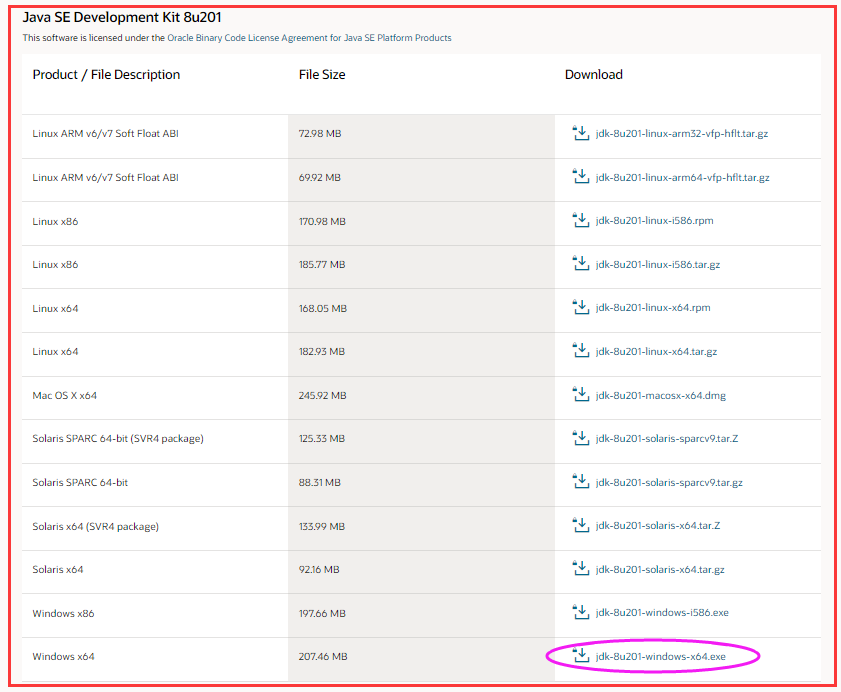Click download icon beside jdk-8u201-linux-arm32-vfp-hflt.tar.gz
The height and width of the screenshot is (692, 841).
(x=580, y=133)
